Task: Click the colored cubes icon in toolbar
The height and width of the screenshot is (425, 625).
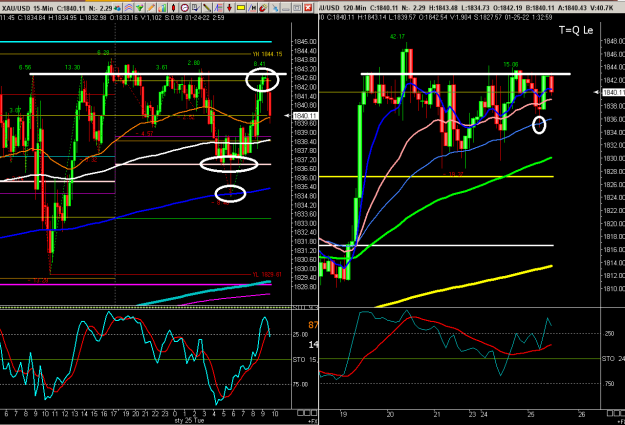Action: tap(117, 8)
